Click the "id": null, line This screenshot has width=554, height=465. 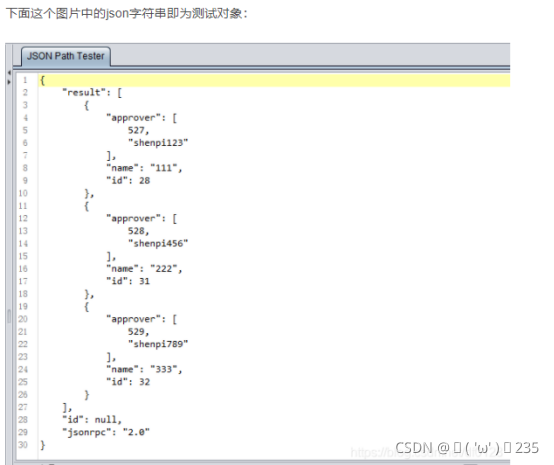(92, 420)
